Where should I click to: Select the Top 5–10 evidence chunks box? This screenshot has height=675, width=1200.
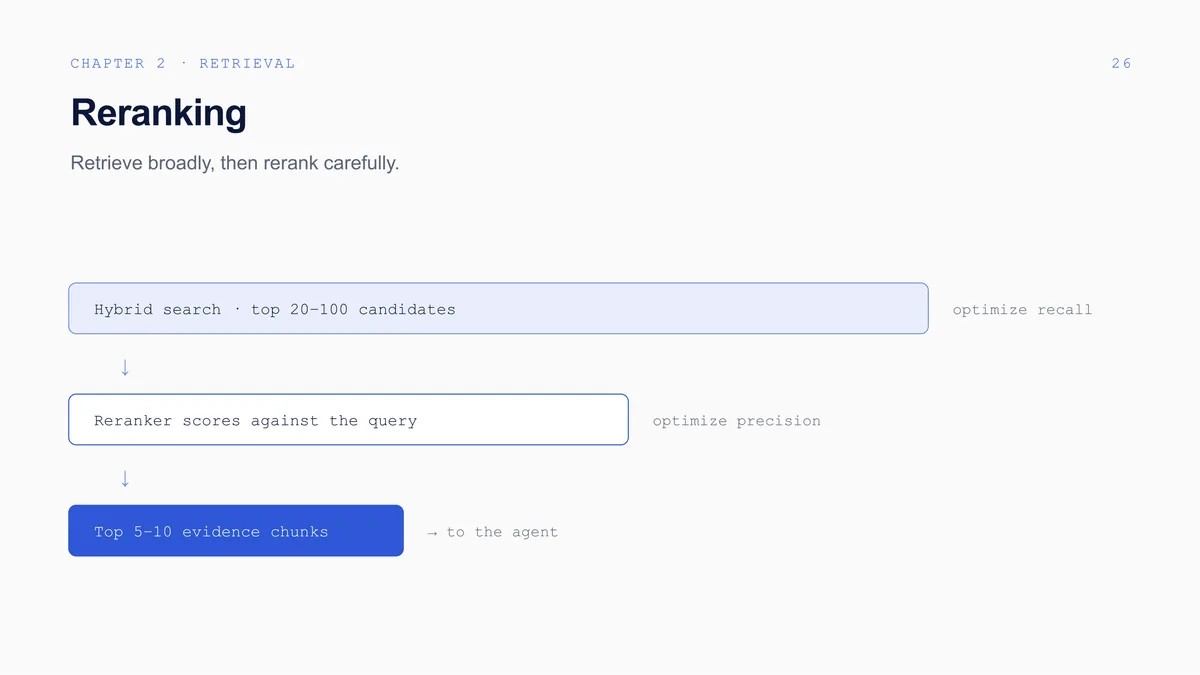(x=236, y=530)
